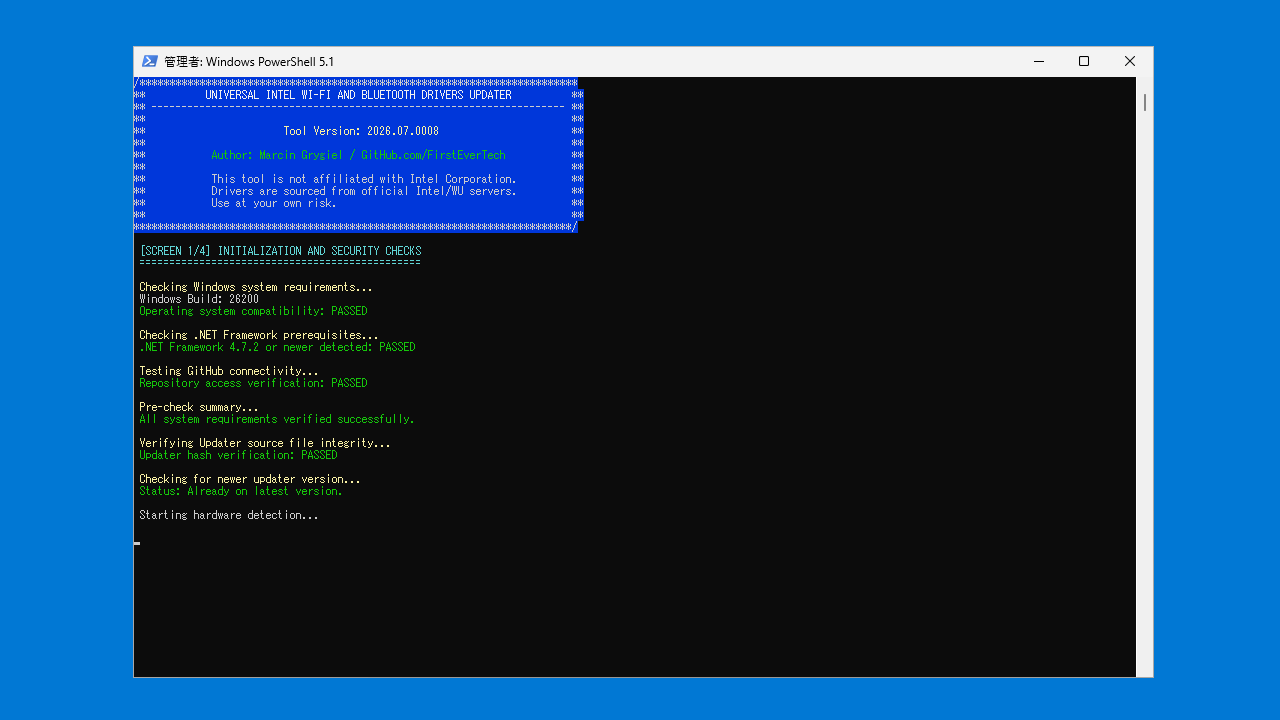
Task: Click 'All system requirements verified successfully.'
Action: coord(277,419)
